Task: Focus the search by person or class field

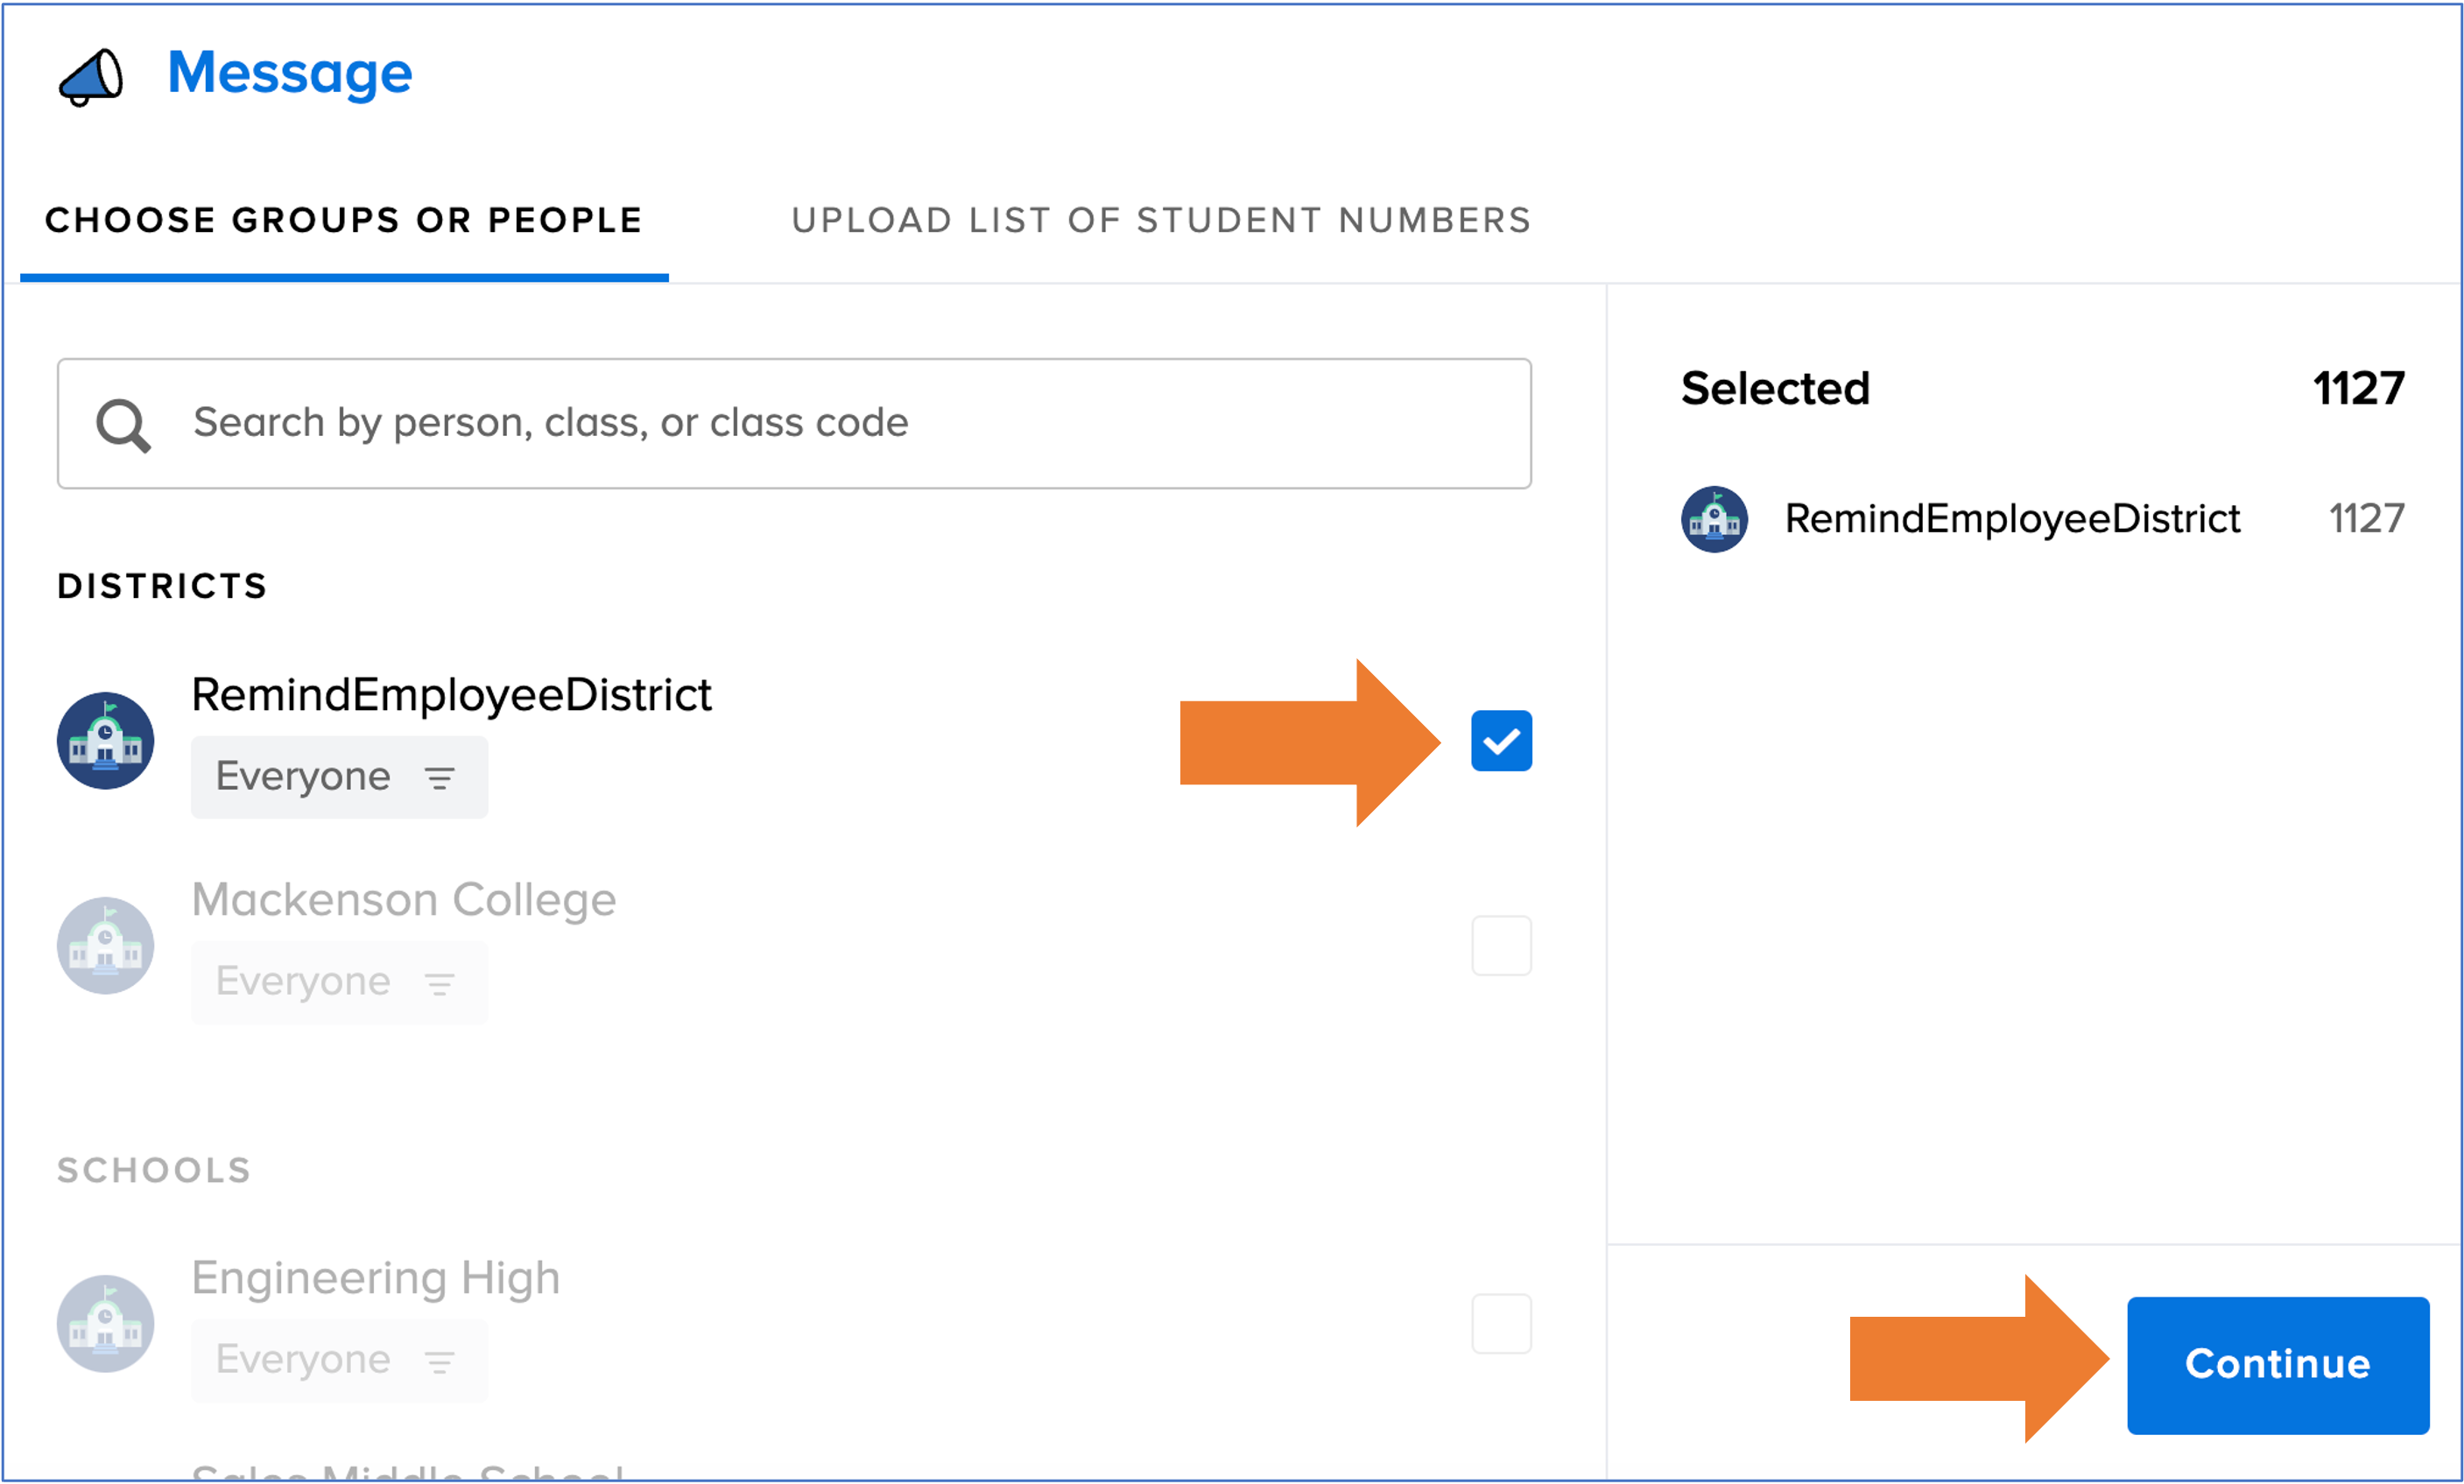Action: [794, 423]
